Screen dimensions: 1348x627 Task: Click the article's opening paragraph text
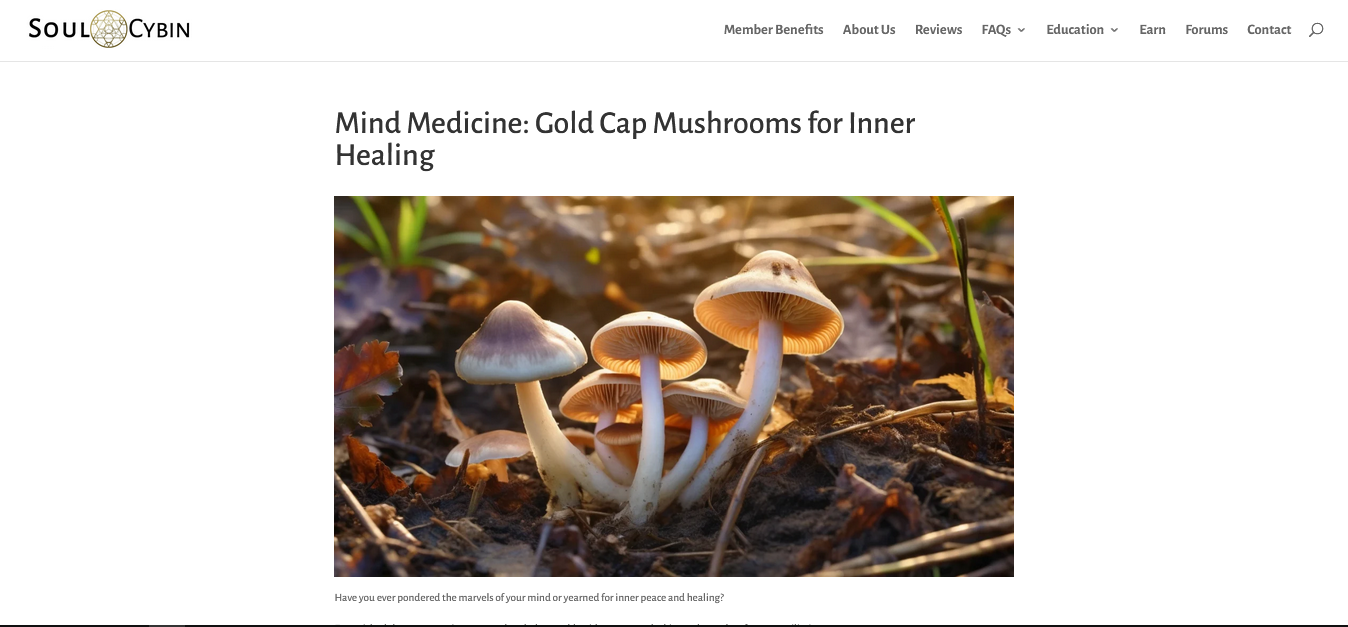click(529, 598)
